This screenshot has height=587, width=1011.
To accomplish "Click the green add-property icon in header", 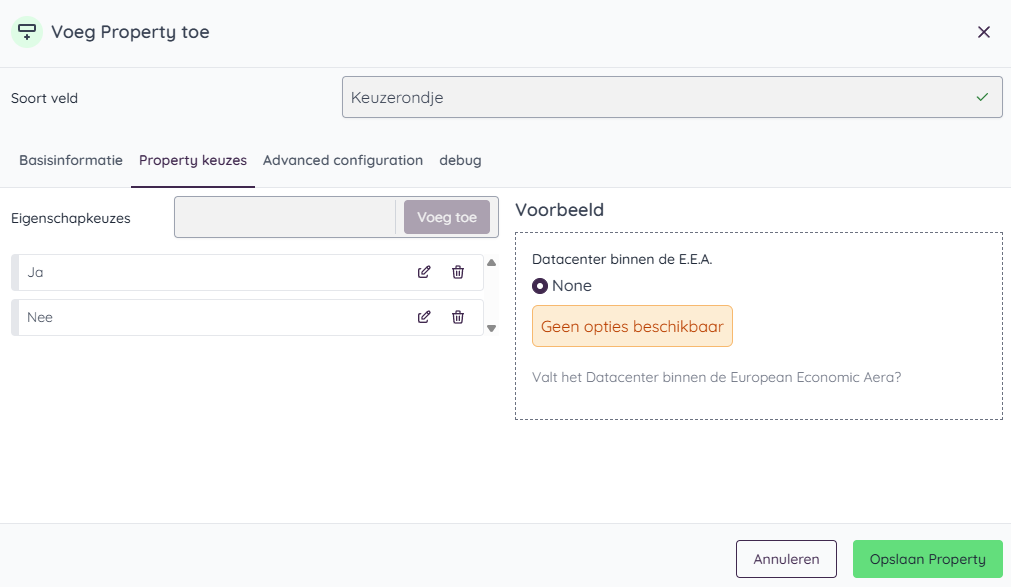I will click(x=27, y=32).
